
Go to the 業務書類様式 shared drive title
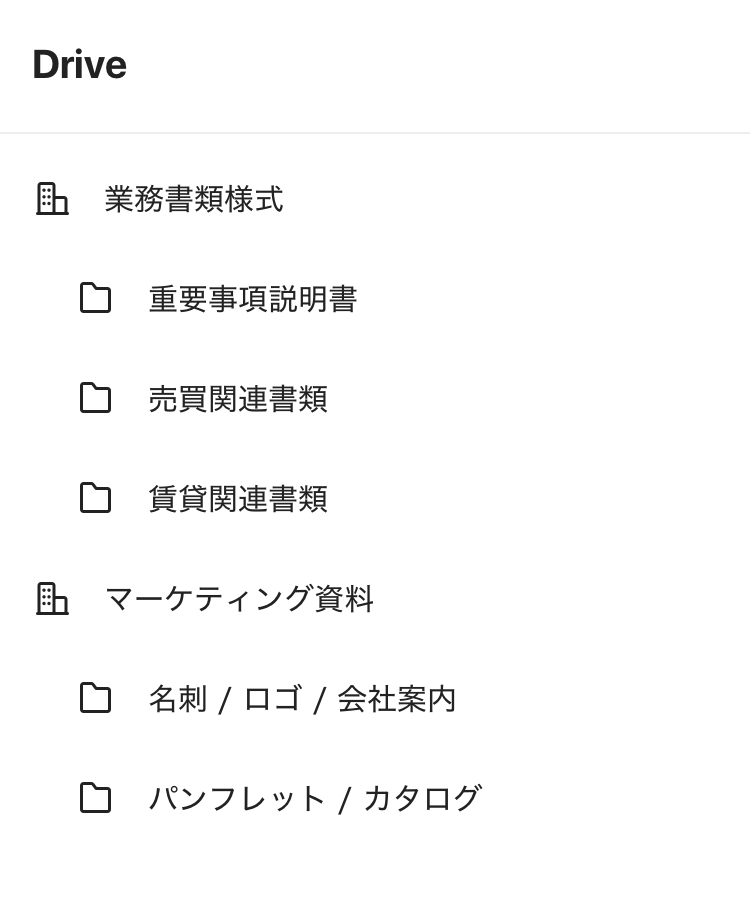point(193,199)
